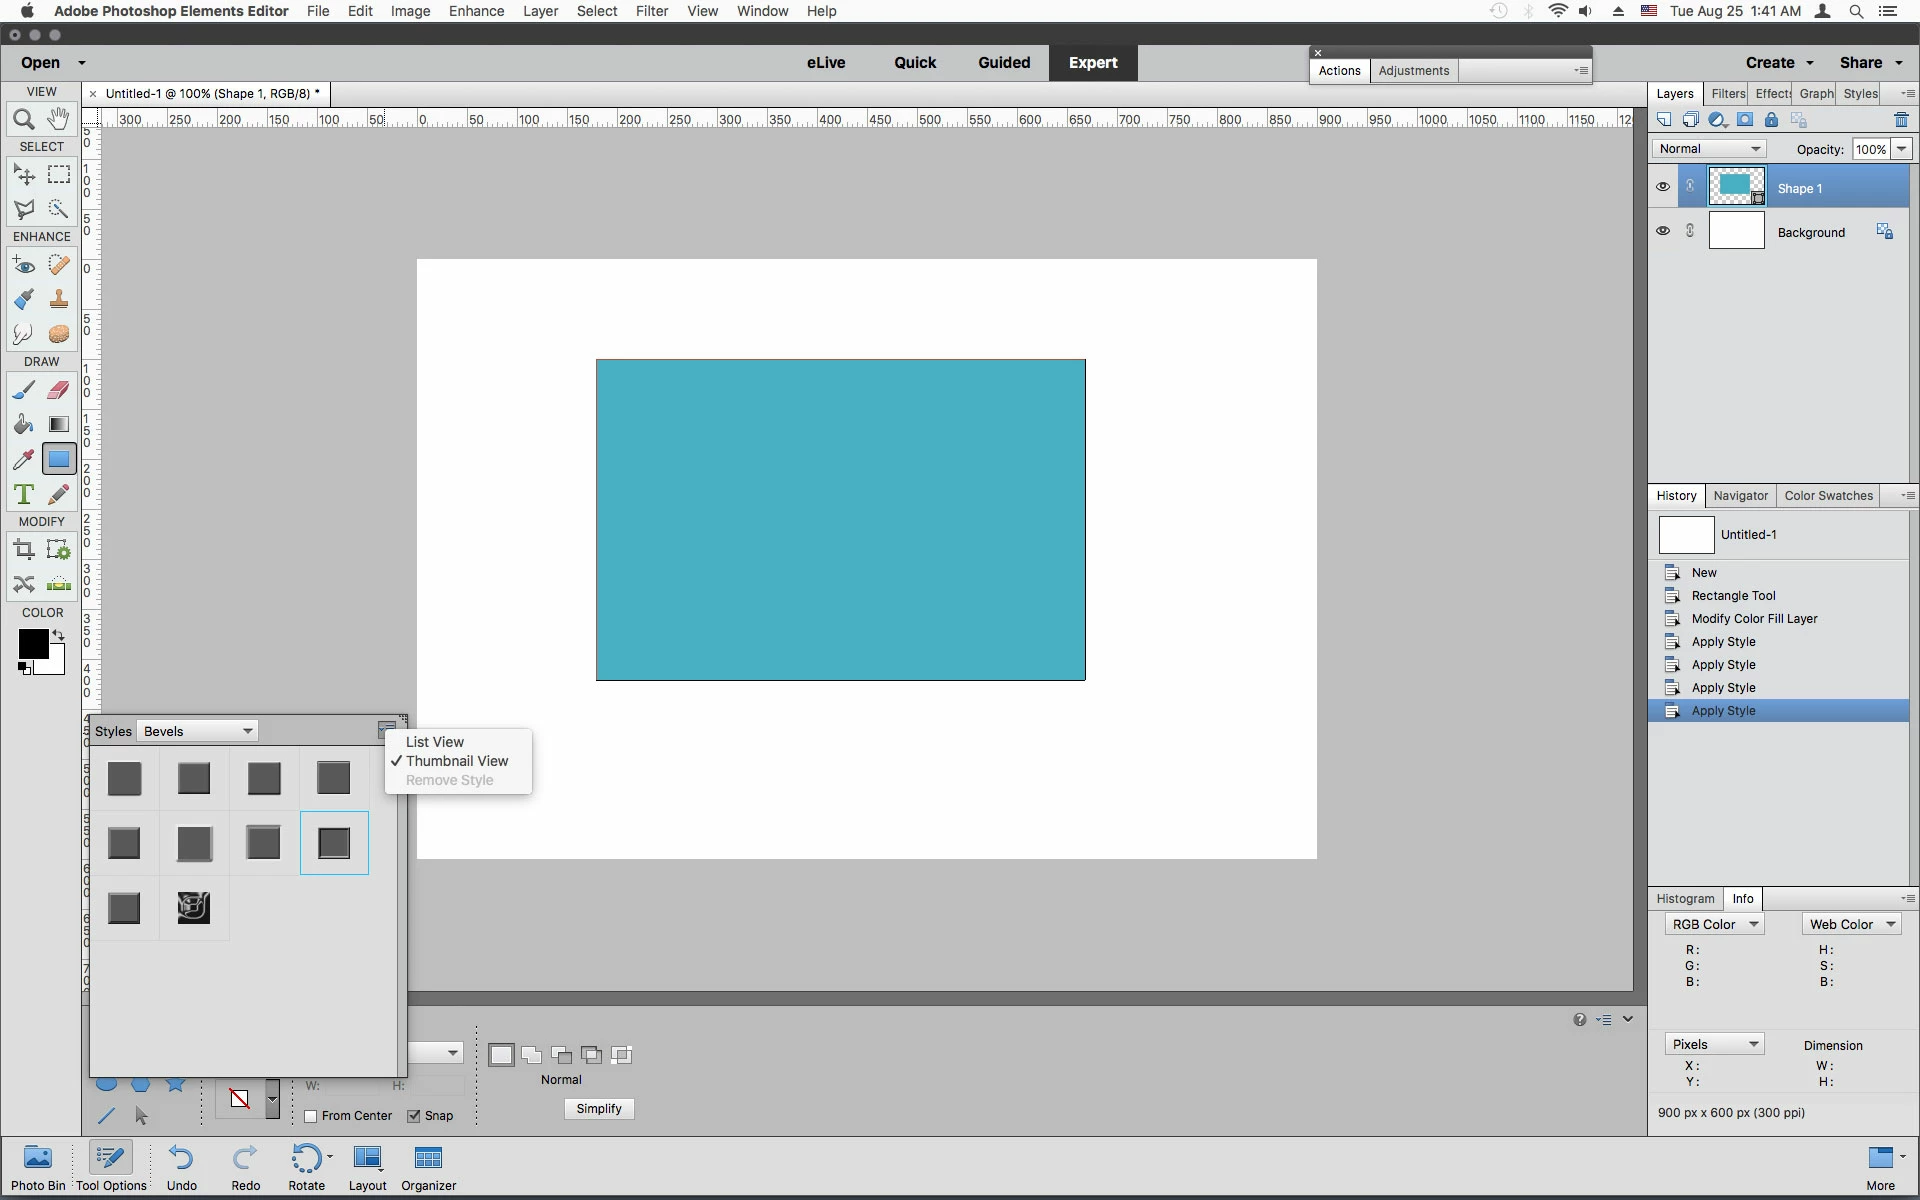
Task: Select the Hand tool
Action: [x=59, y=119]
